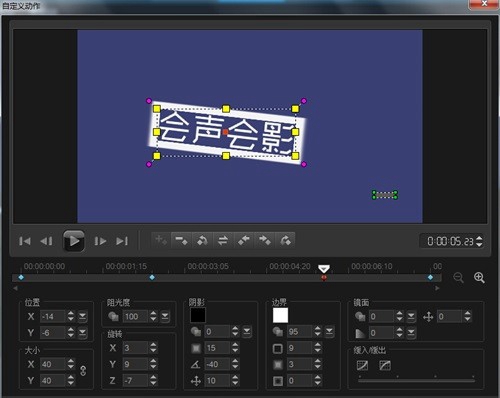Click the remove keyframe icon
Screen dimensions: 500x398
181,240
